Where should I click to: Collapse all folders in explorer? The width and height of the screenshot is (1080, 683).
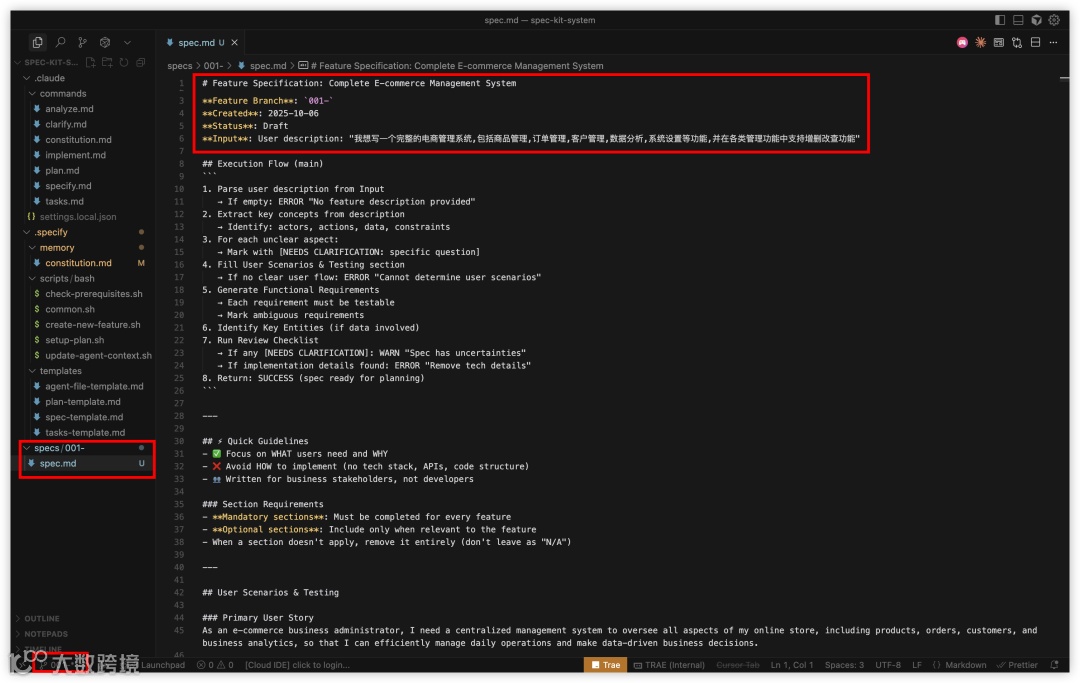(x=141, y=62)
